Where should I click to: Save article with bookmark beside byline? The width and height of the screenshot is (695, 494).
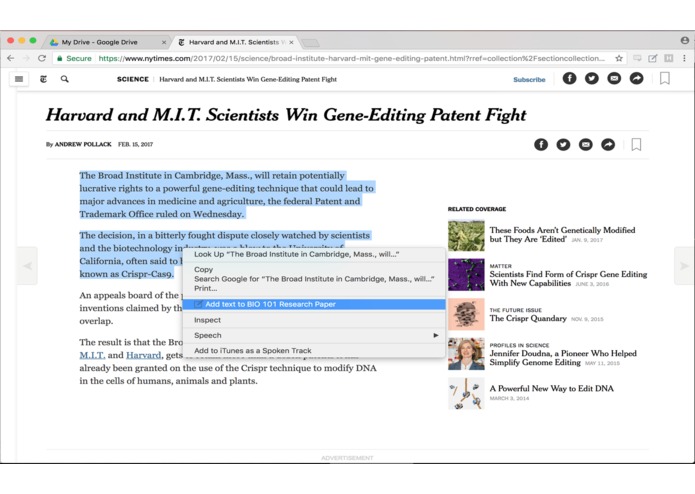click(x=636, y=144)
